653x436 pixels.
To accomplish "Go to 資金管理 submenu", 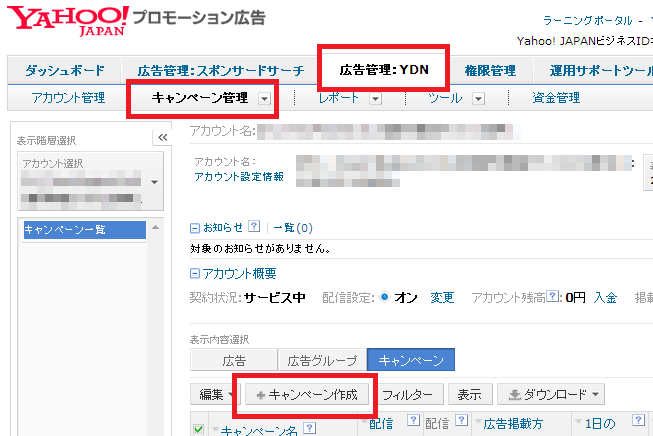I will 556,97.
